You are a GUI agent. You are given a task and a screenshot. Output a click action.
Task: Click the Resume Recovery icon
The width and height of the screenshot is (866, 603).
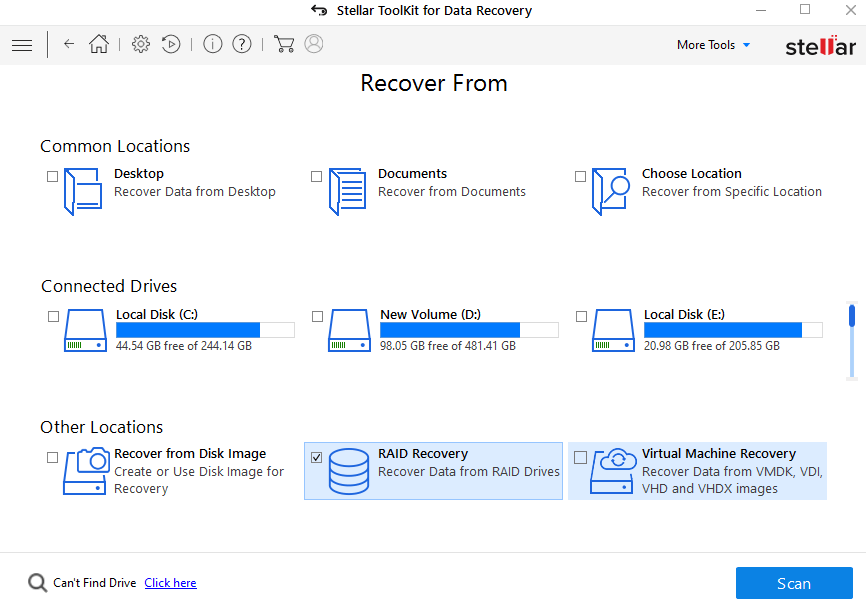(x=170, y=44)
